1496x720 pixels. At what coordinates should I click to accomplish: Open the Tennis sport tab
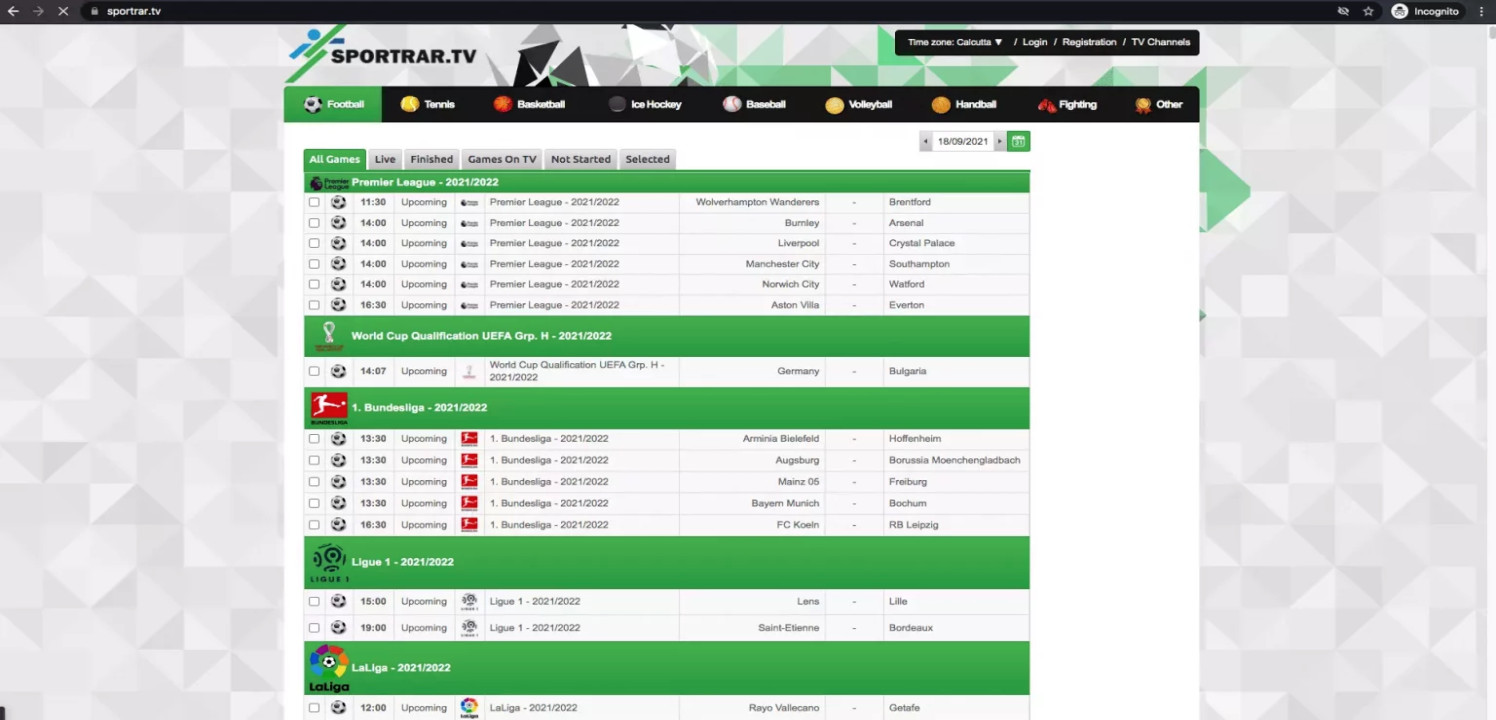[x=427, y=104]
